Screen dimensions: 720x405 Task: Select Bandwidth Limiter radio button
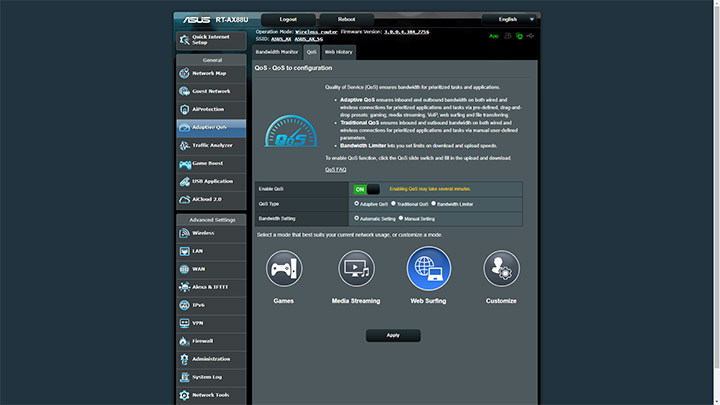(433, 203)
